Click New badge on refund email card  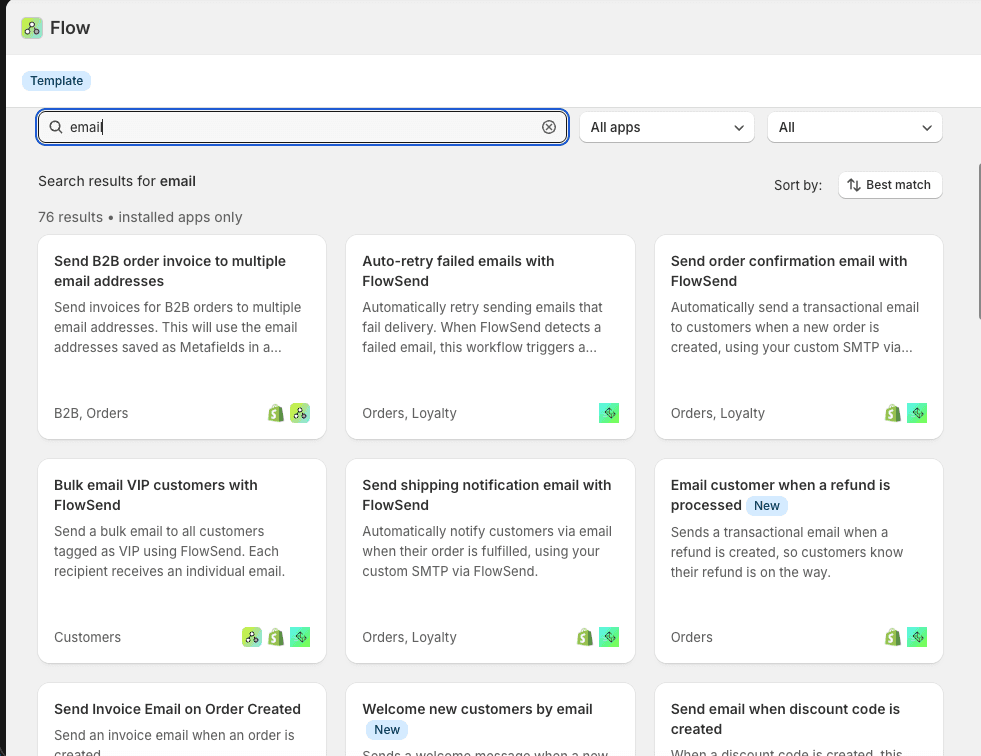(766, 506)
